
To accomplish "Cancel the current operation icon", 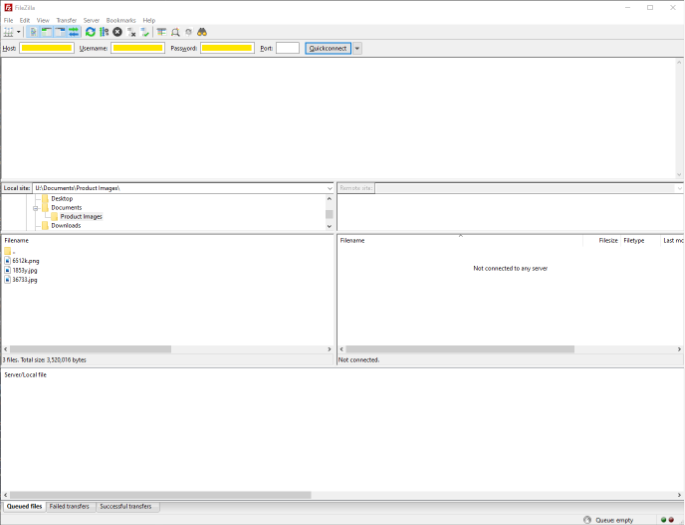I will [117, 32].
